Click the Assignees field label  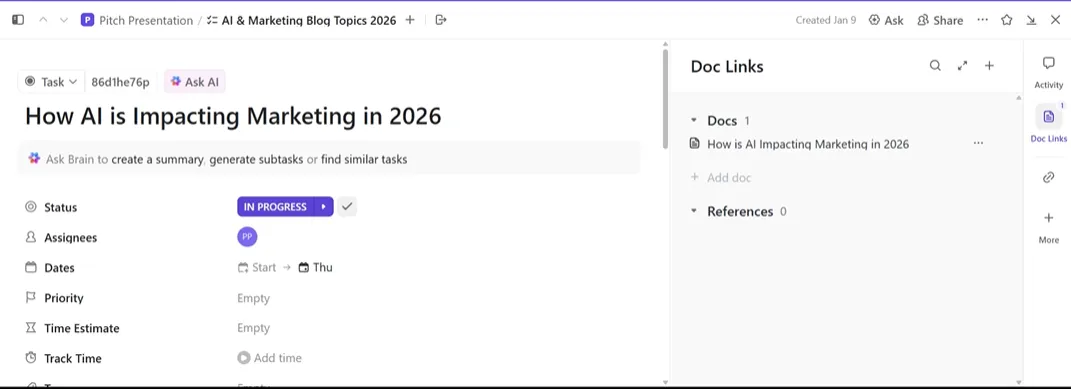pyautogui.click(x=70, y=237)
